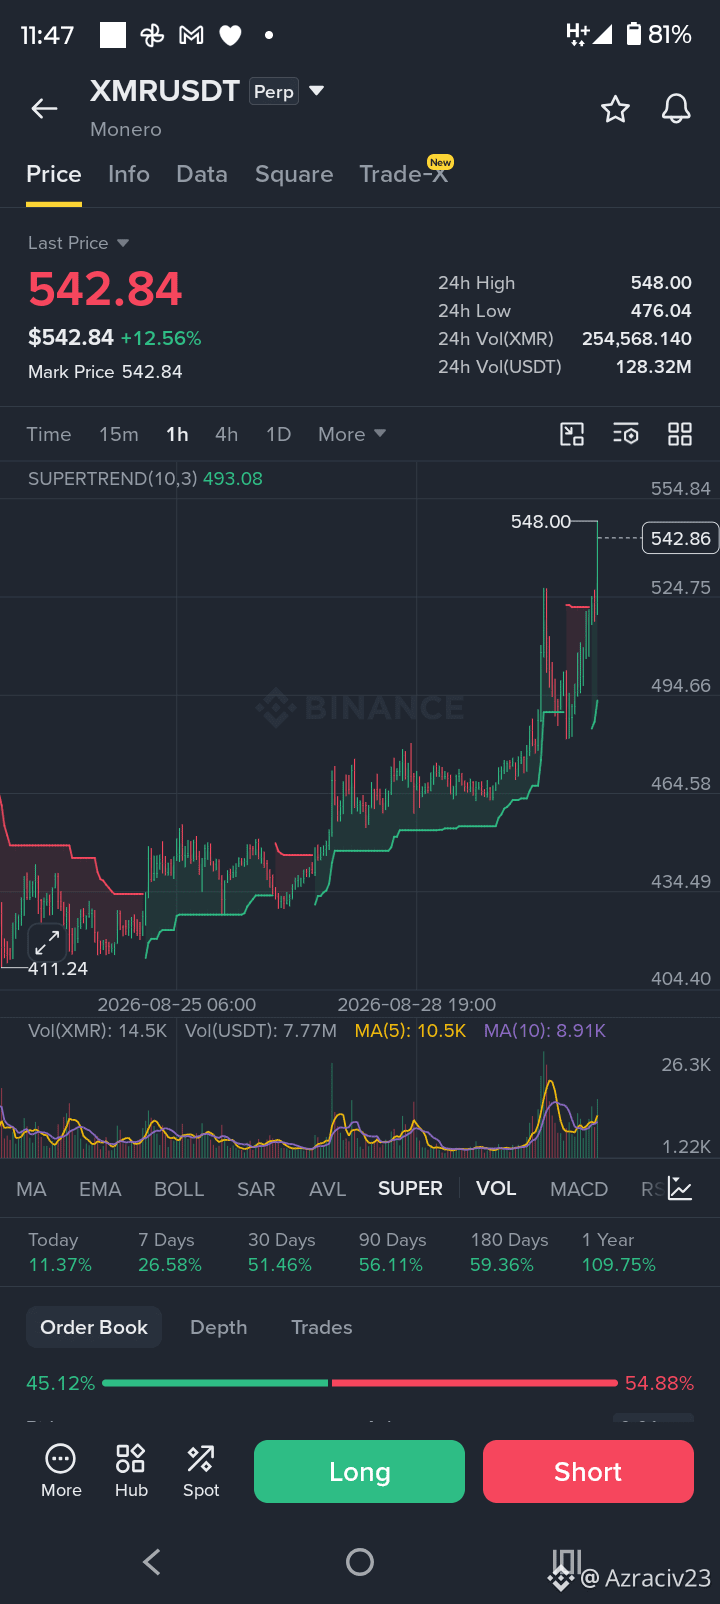The image size is (720, 1604).
Task: Toggle the SUPER indicator
Action: coord(410,1188)
